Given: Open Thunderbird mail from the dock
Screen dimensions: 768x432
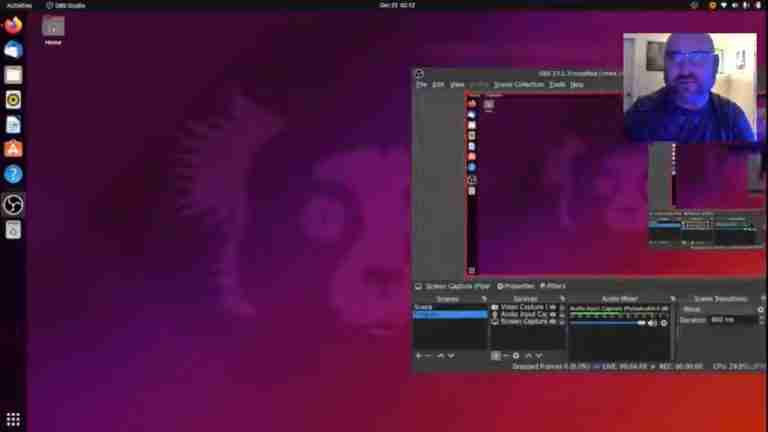Looking at the screenshot, I should pos(13,49).
